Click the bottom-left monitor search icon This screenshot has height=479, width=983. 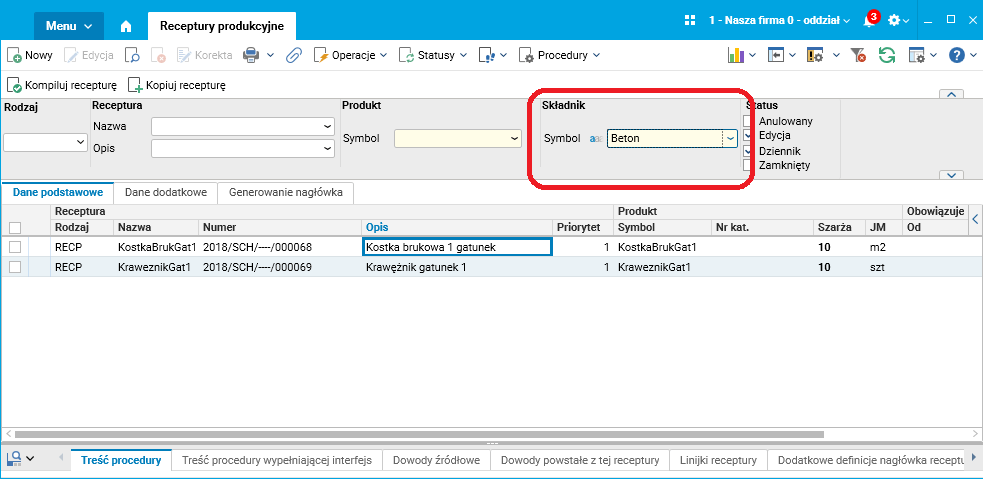point(14,459)
